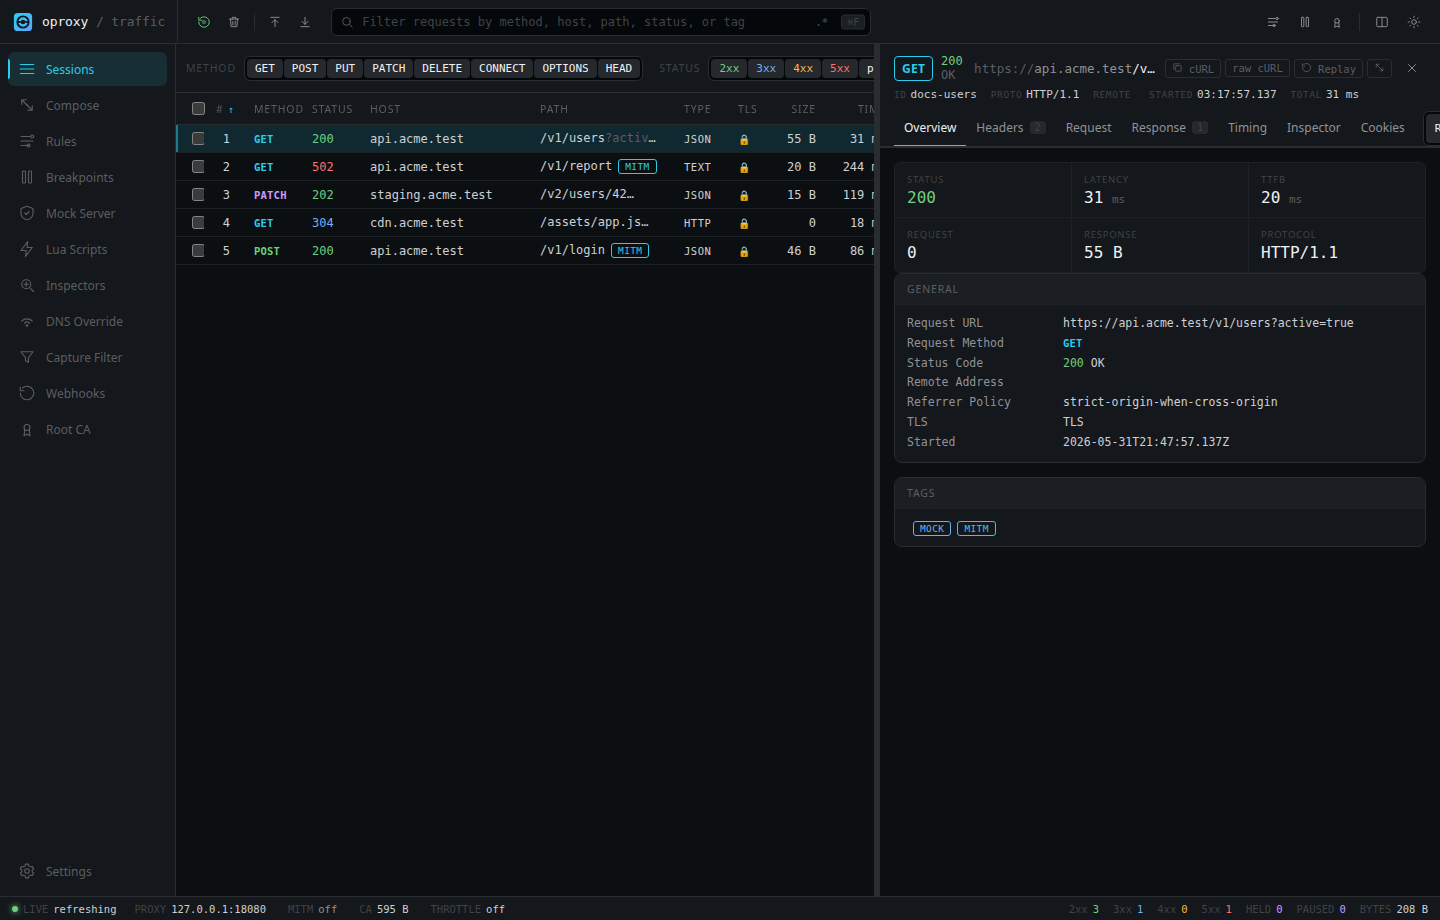Image resolution: width=1440 pixels, height=920 pixels.
Task: Open Inspectors in sidebar
Action: pyautogui.click(x=88, y=285)
